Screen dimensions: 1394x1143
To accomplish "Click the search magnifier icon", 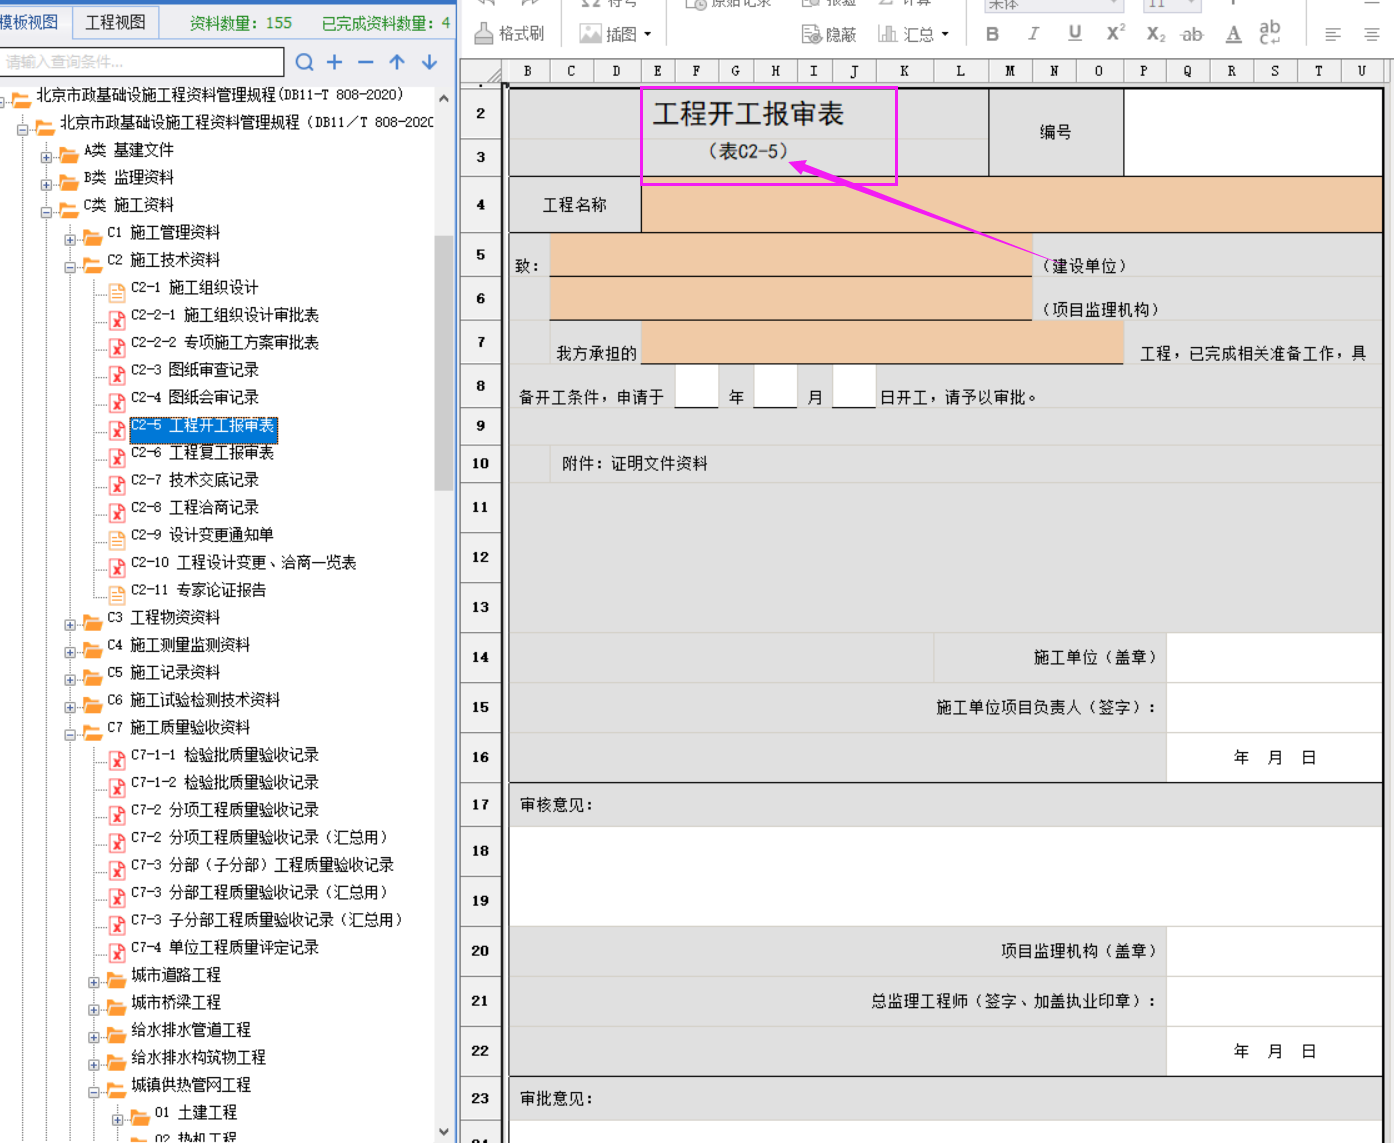I will 304,62.
